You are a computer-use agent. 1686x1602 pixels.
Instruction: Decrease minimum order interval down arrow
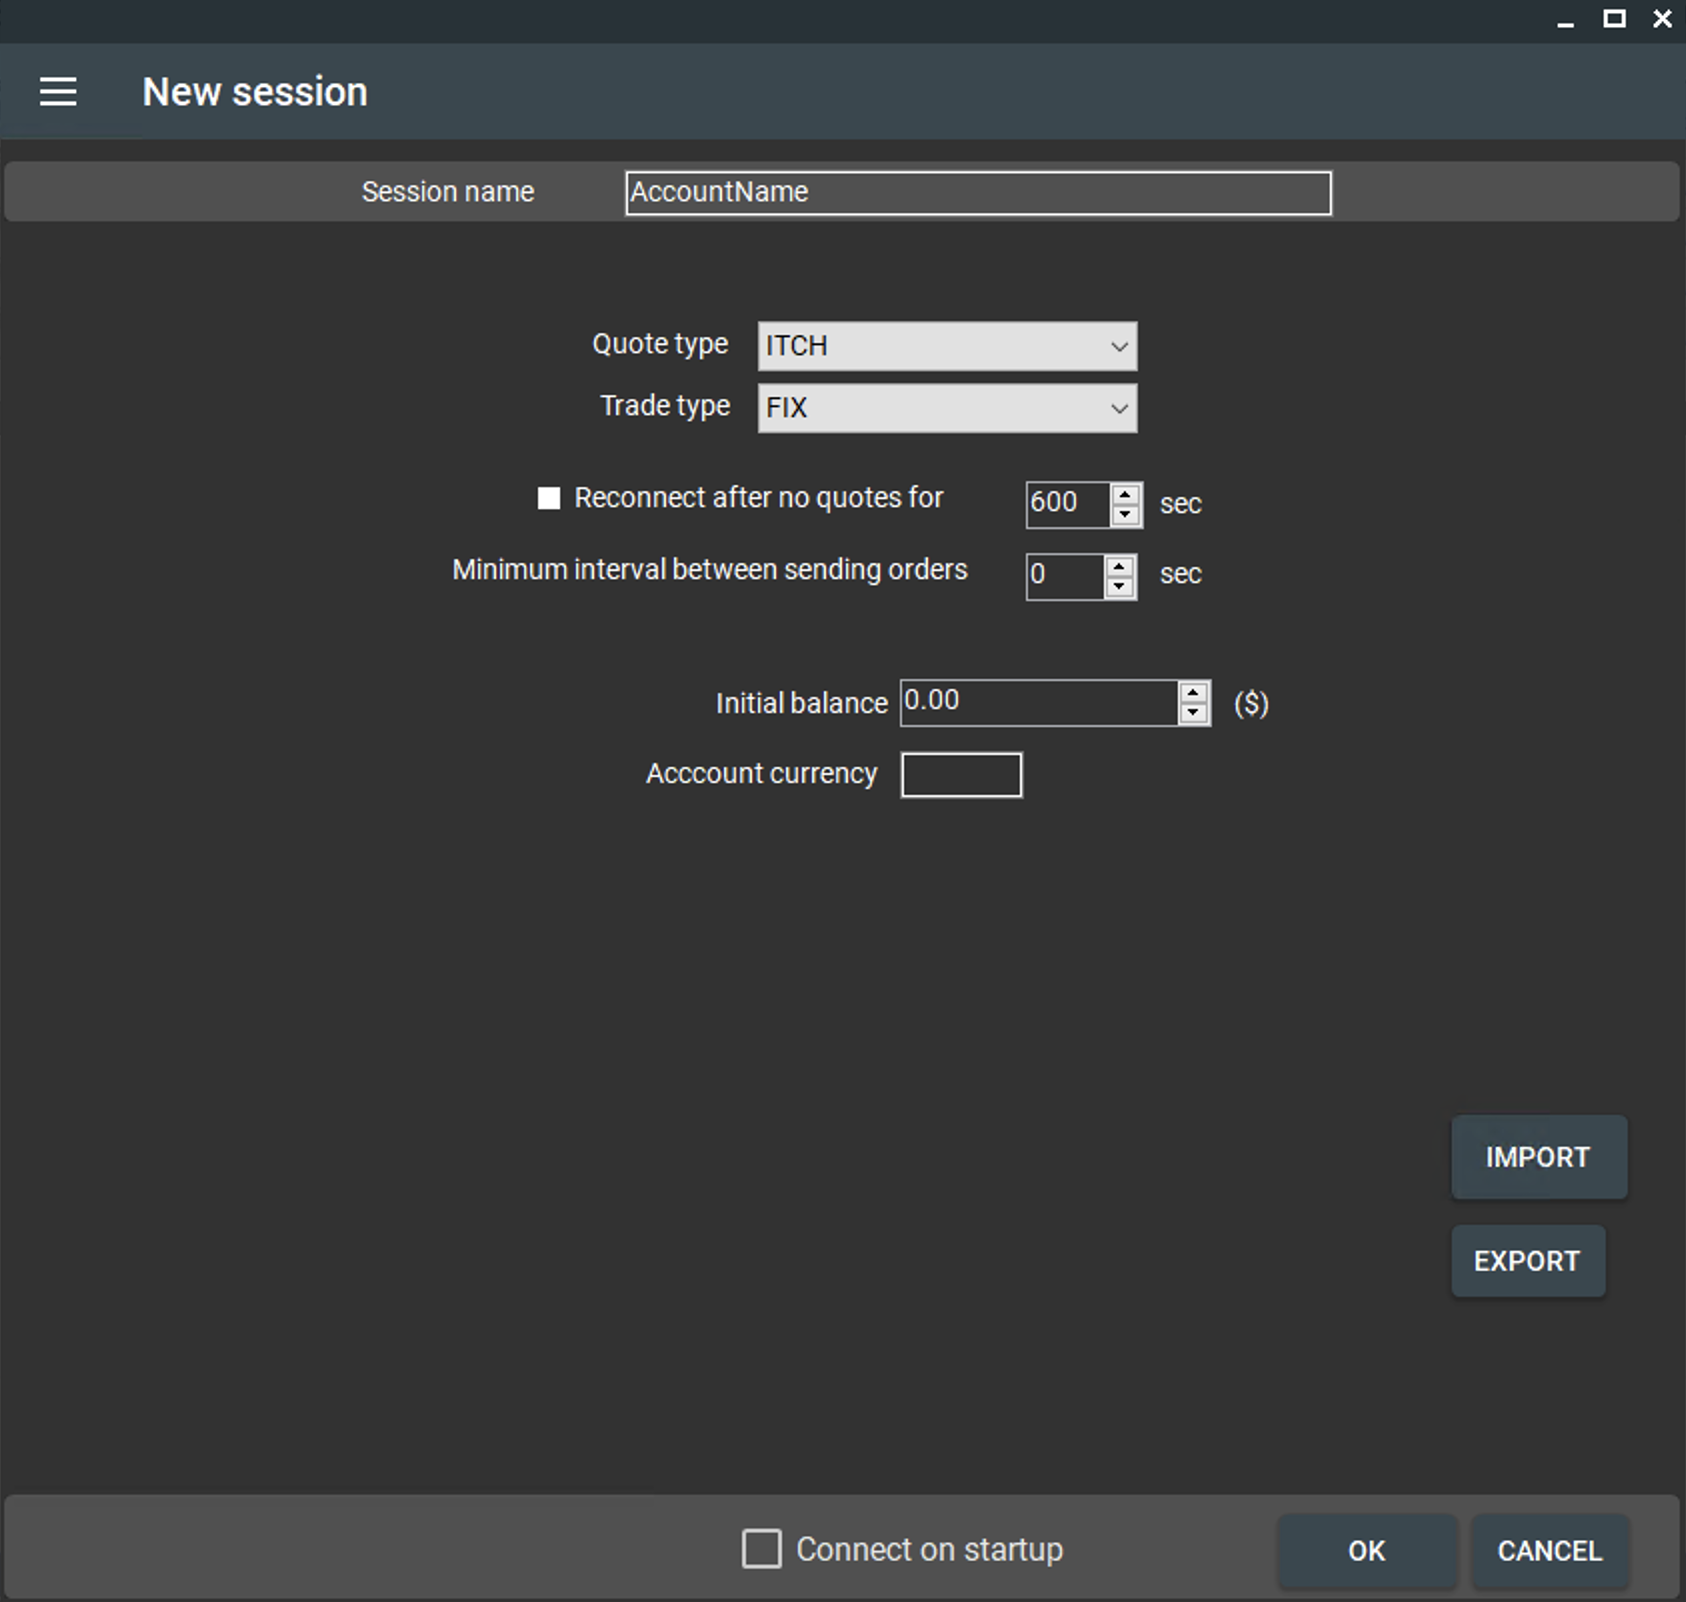[x=1119, y=587]
